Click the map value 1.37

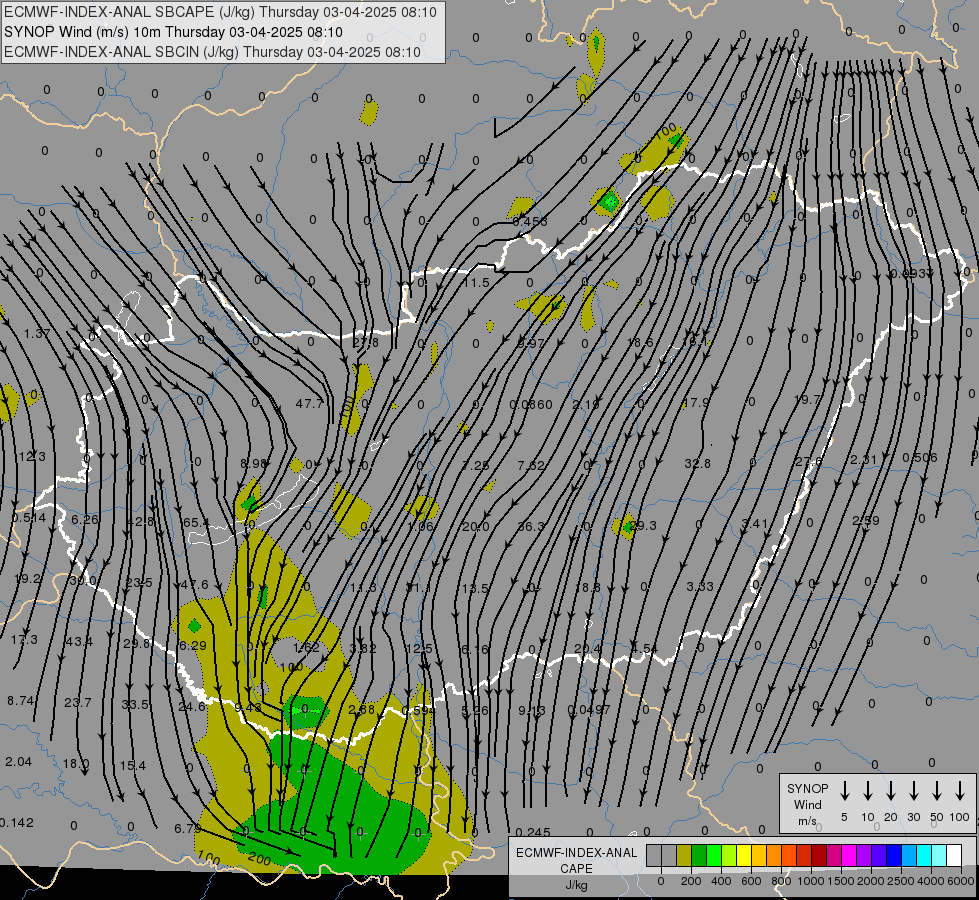37,334
